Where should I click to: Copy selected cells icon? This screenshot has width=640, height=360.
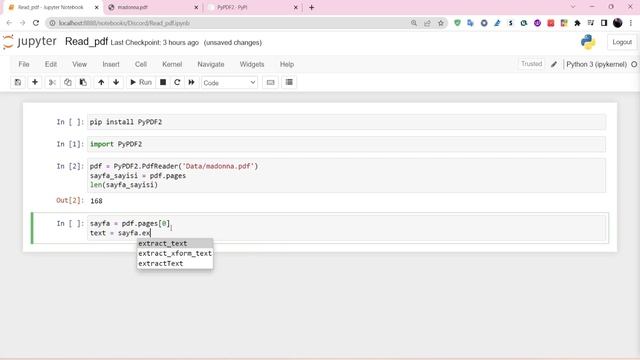click(68, 82)
